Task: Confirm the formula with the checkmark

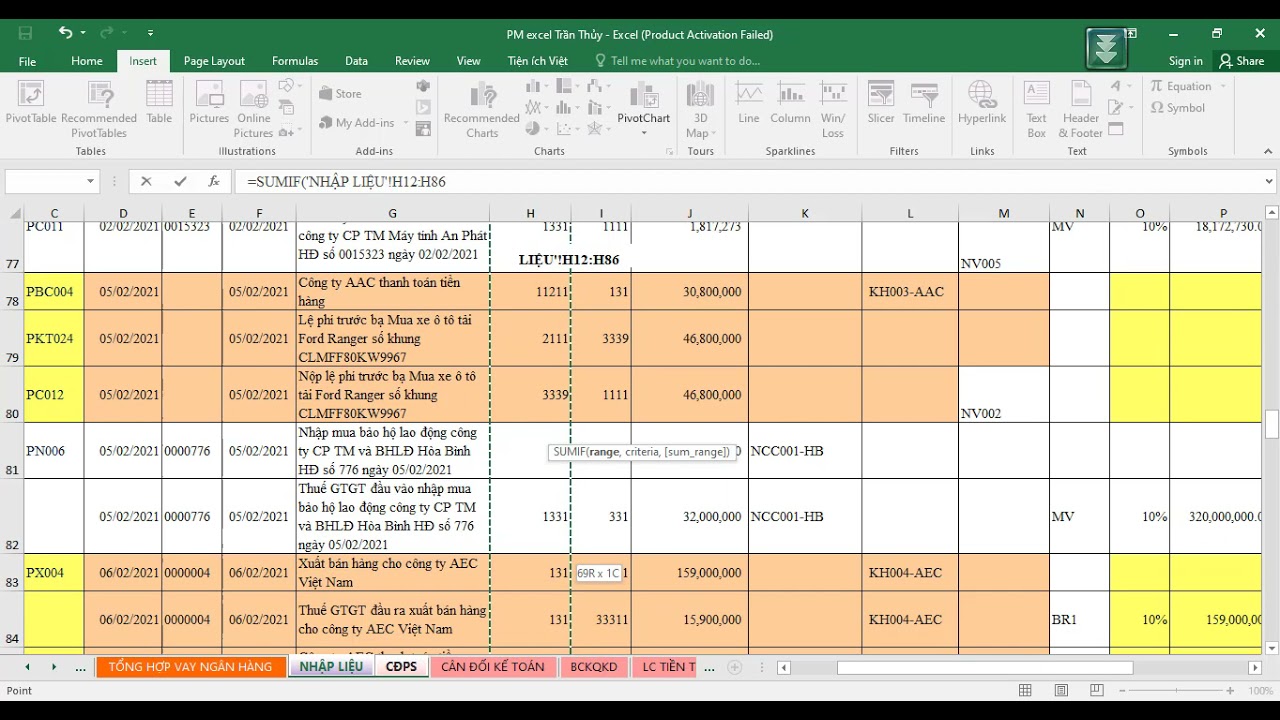Action: 180,181
